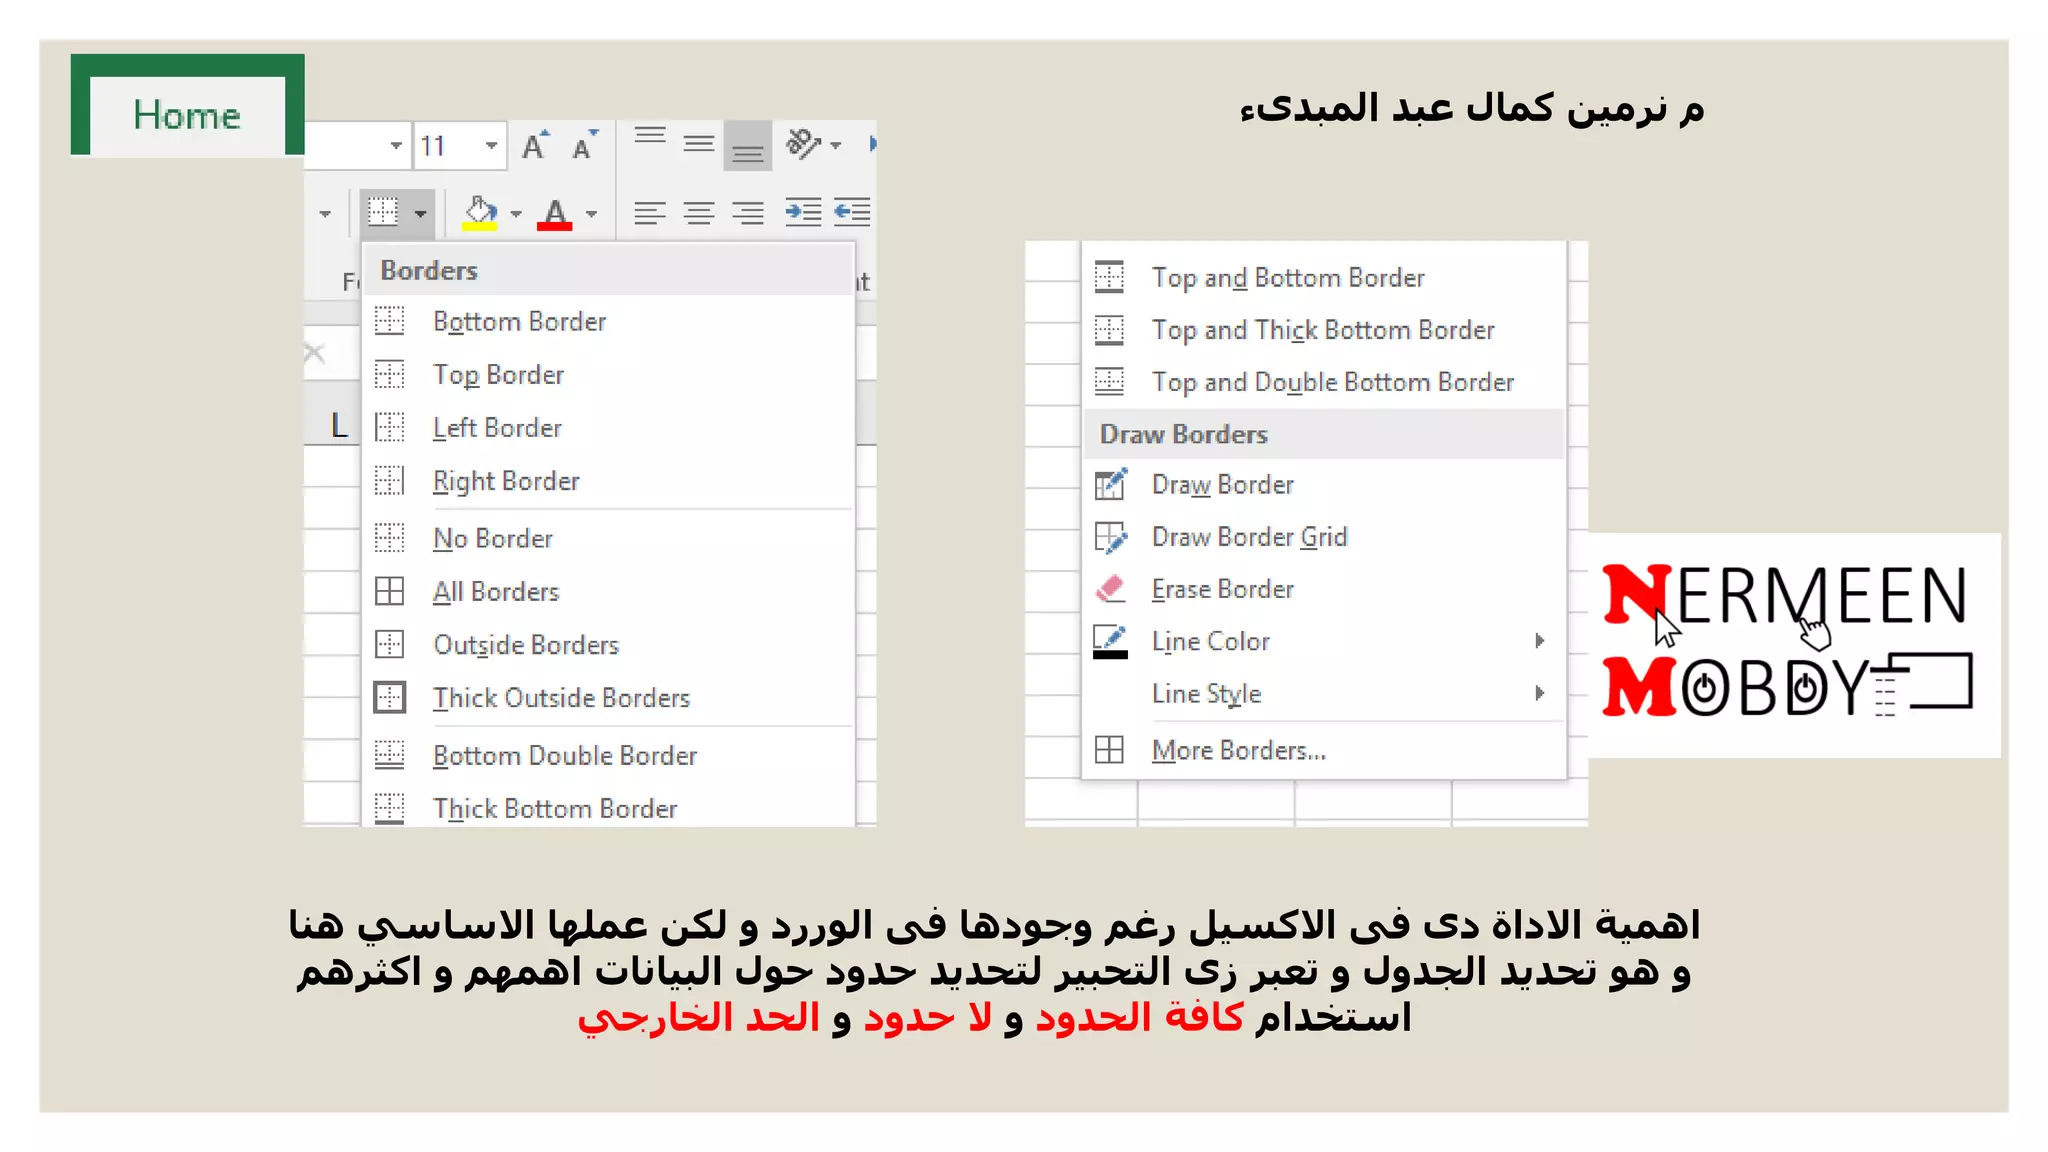Screen dimensions: 2048x1152
Task: Select Top and Double Bottom Border
Action: 1324,381
